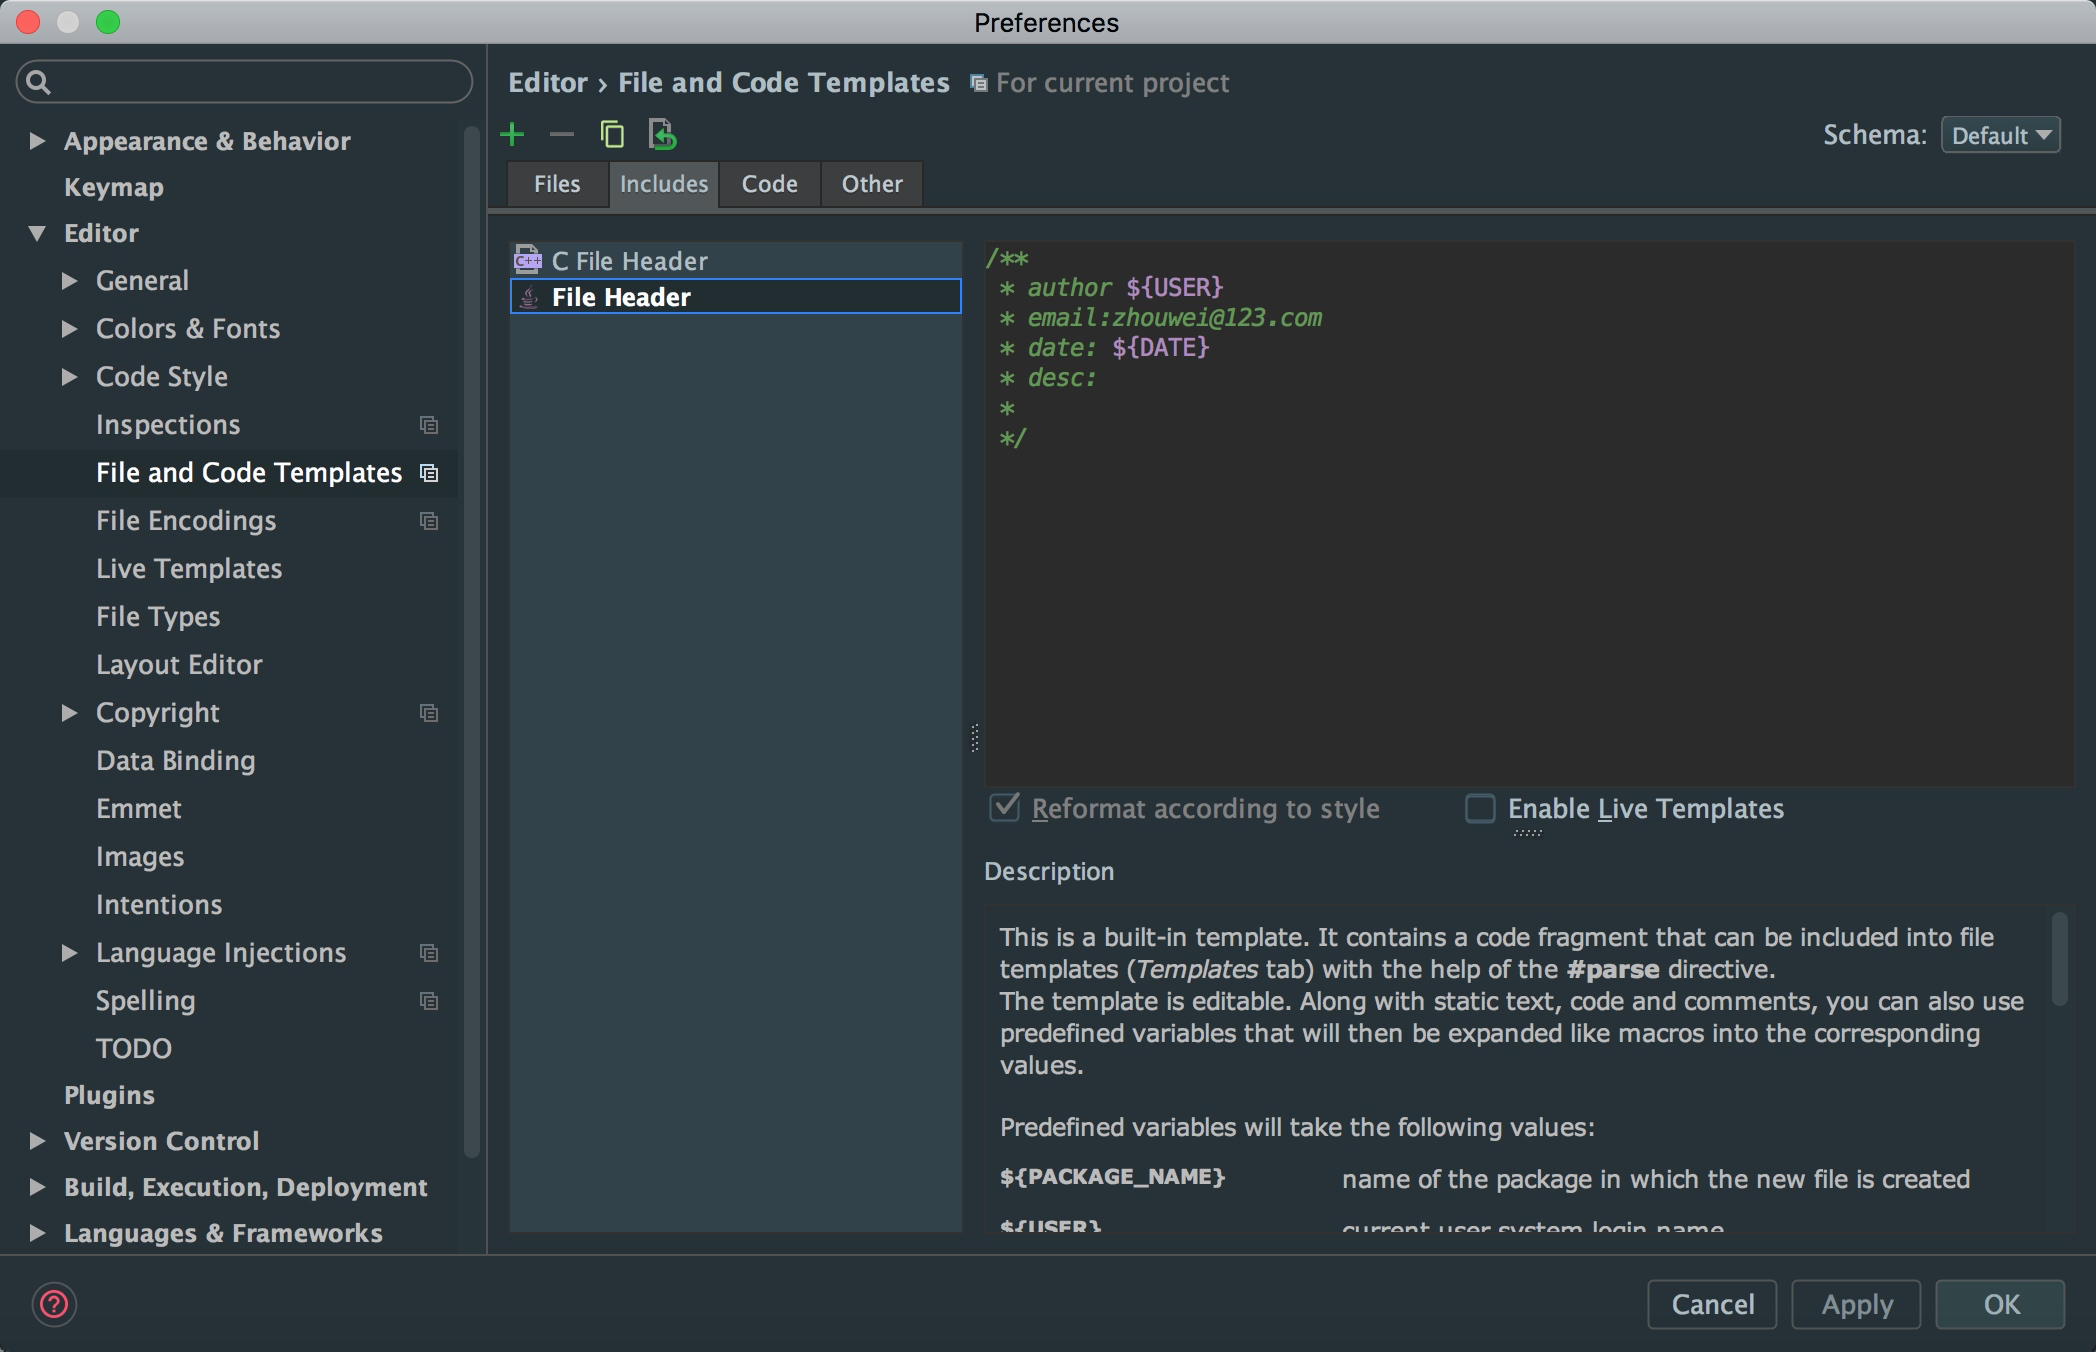
Task: Select C File Header template
Action: 735,261
